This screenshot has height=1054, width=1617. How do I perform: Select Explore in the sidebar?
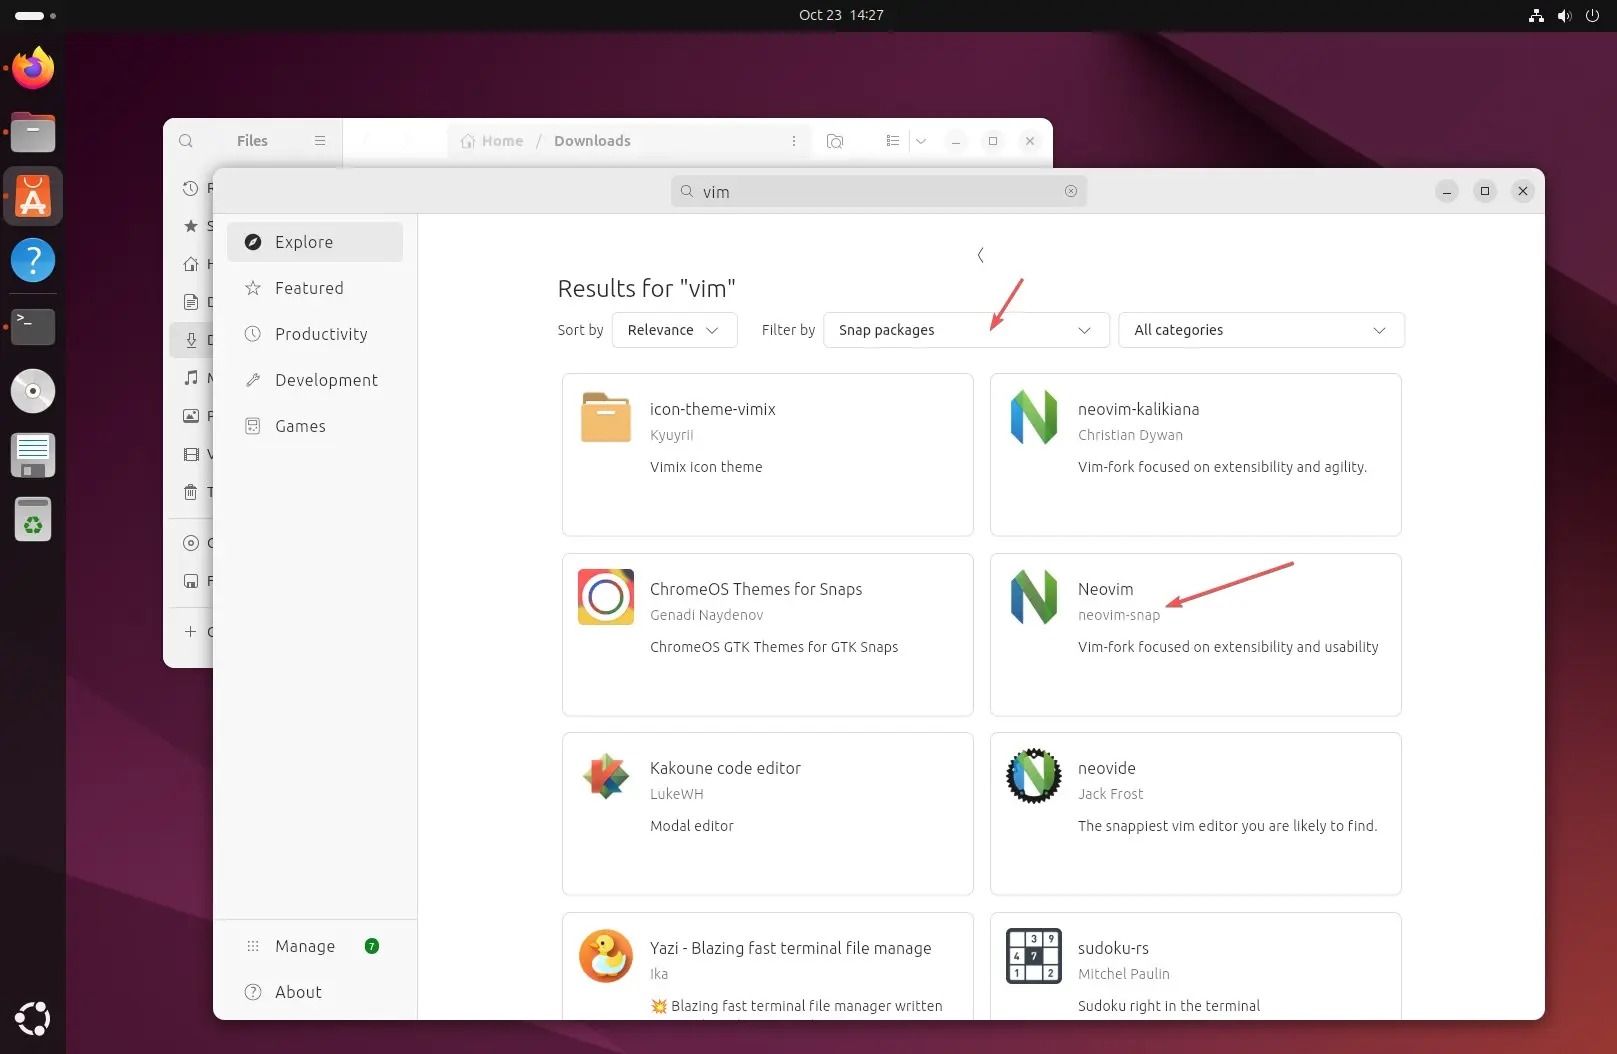click(x=315, y=242)
